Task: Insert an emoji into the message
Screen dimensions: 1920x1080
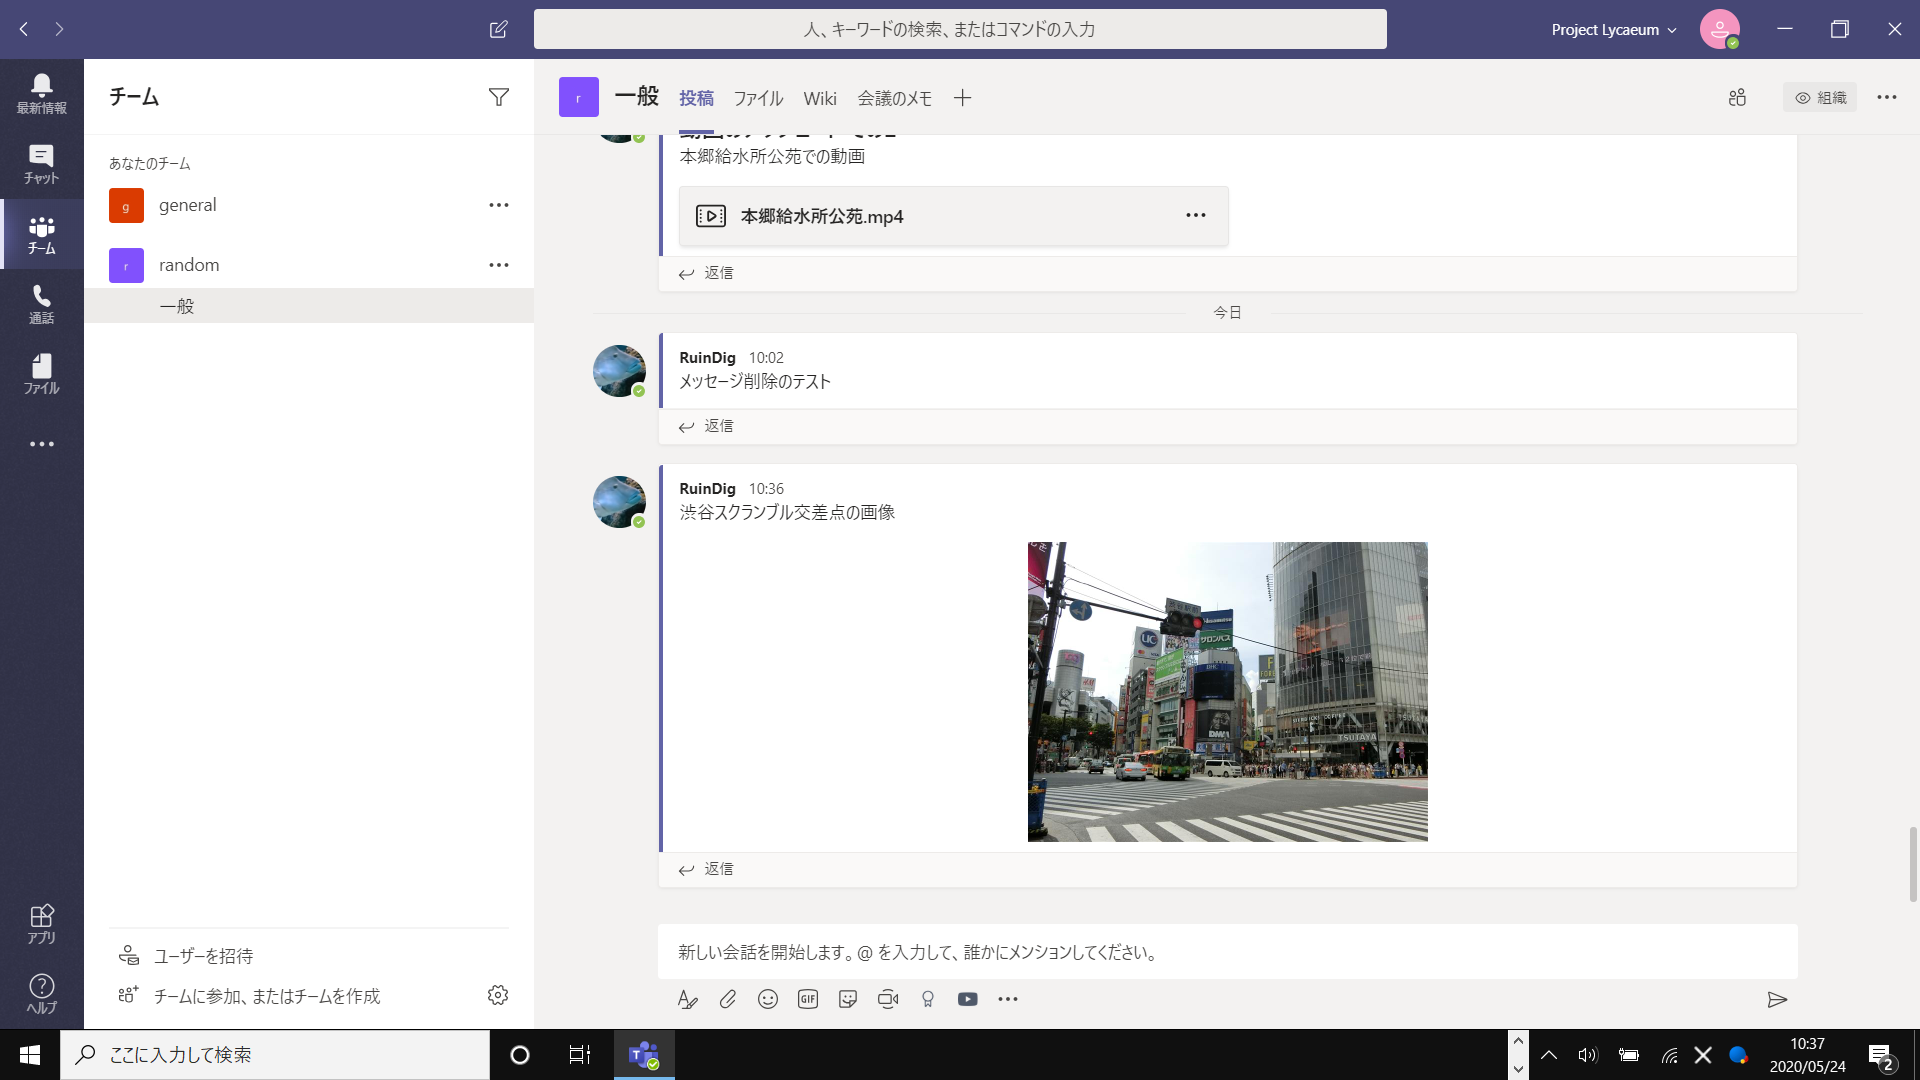Action: 768,999
